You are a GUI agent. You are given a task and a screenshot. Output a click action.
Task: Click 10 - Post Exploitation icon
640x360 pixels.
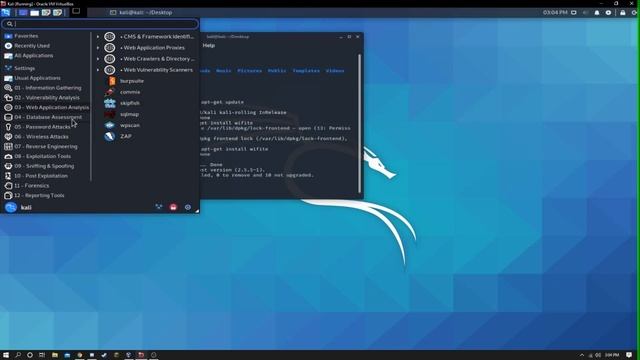point(8,176)
